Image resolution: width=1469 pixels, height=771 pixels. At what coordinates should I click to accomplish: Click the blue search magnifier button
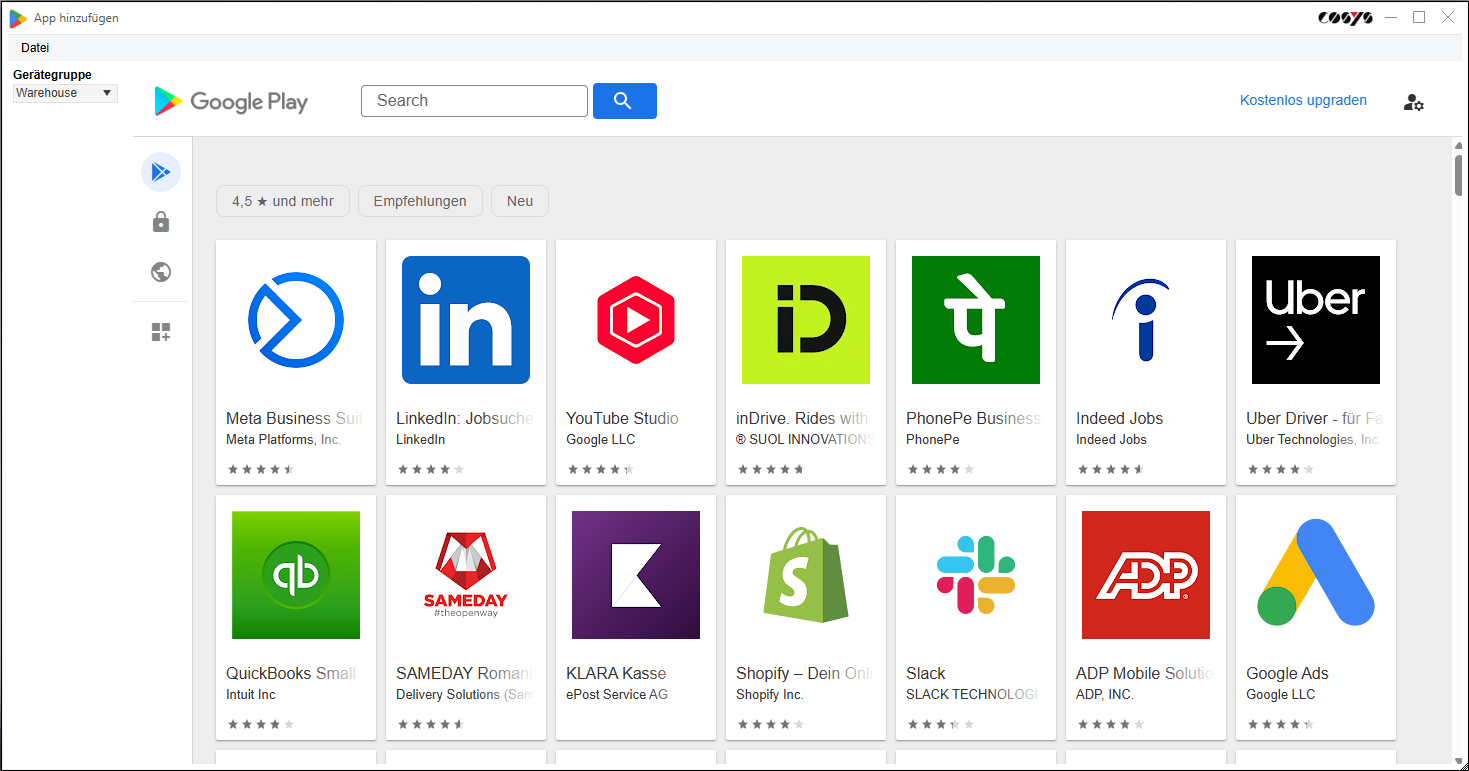[625, 101]
